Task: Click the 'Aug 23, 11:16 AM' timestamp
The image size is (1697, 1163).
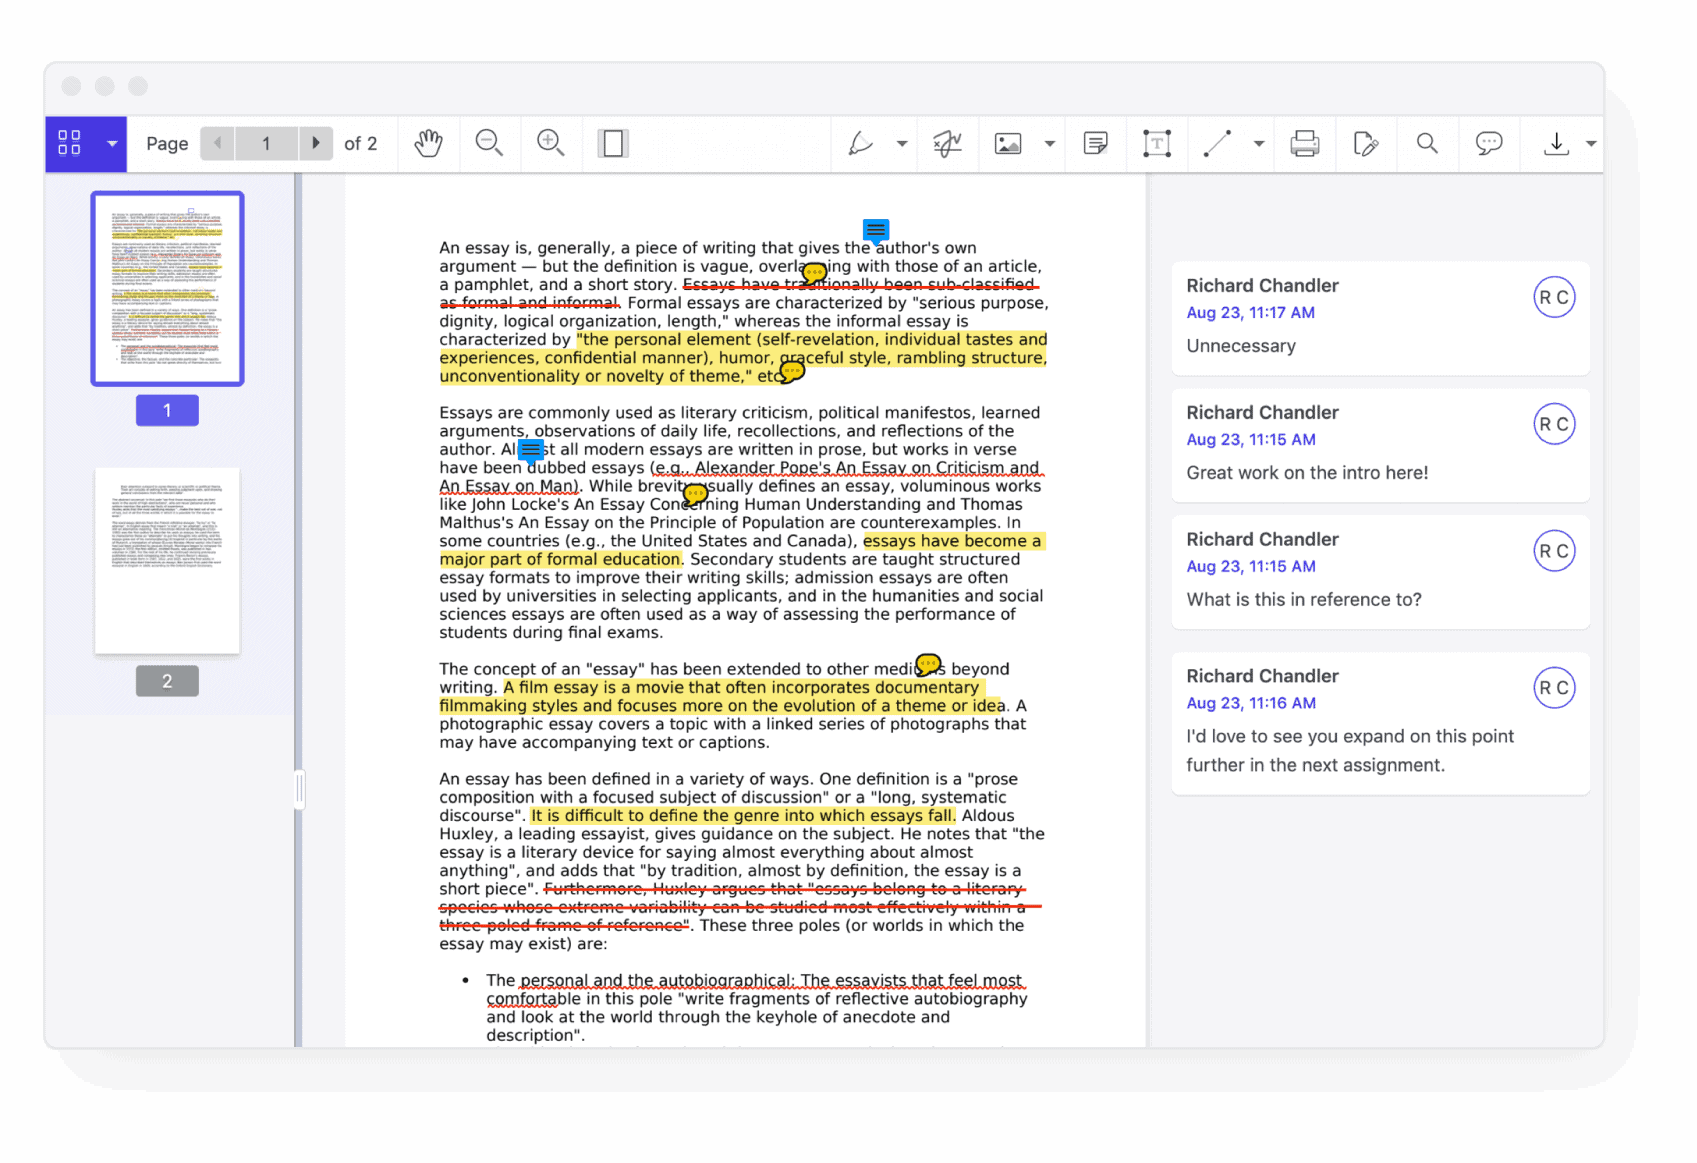Action: click(1250, 703)
